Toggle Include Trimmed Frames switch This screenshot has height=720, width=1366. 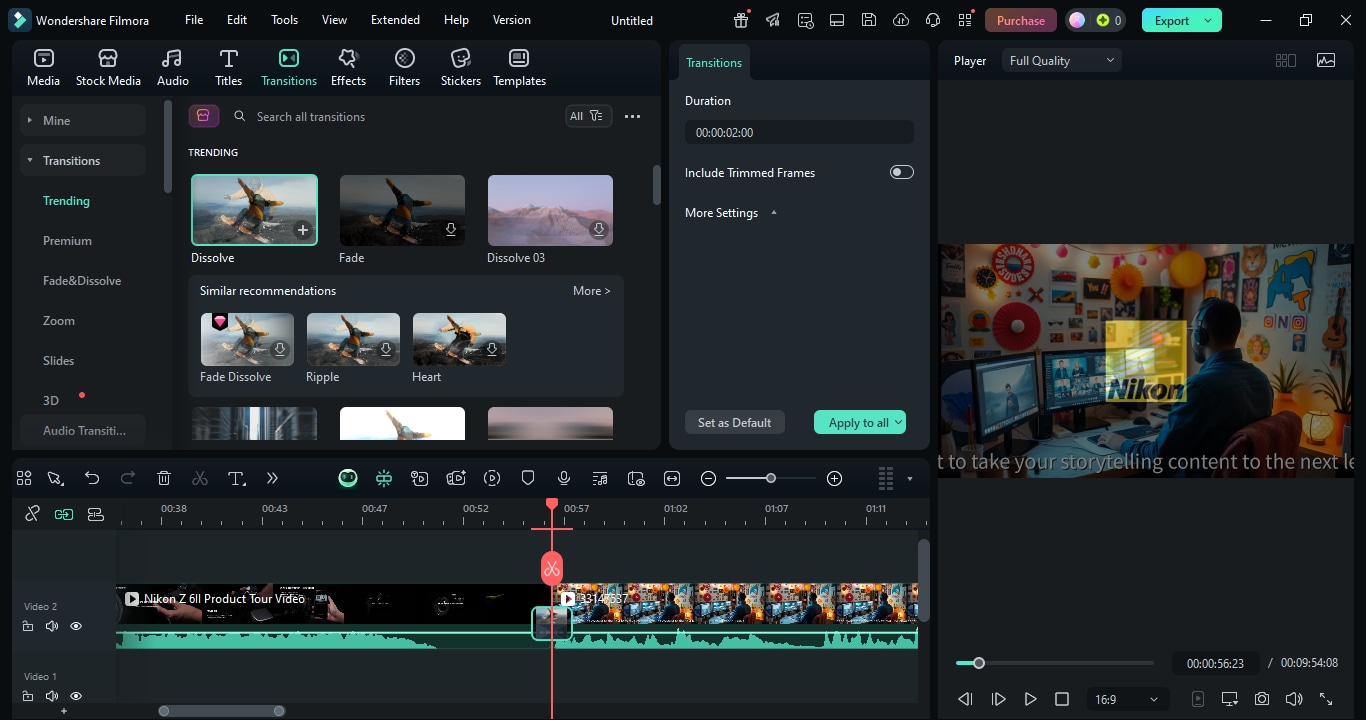pos(901,172)
